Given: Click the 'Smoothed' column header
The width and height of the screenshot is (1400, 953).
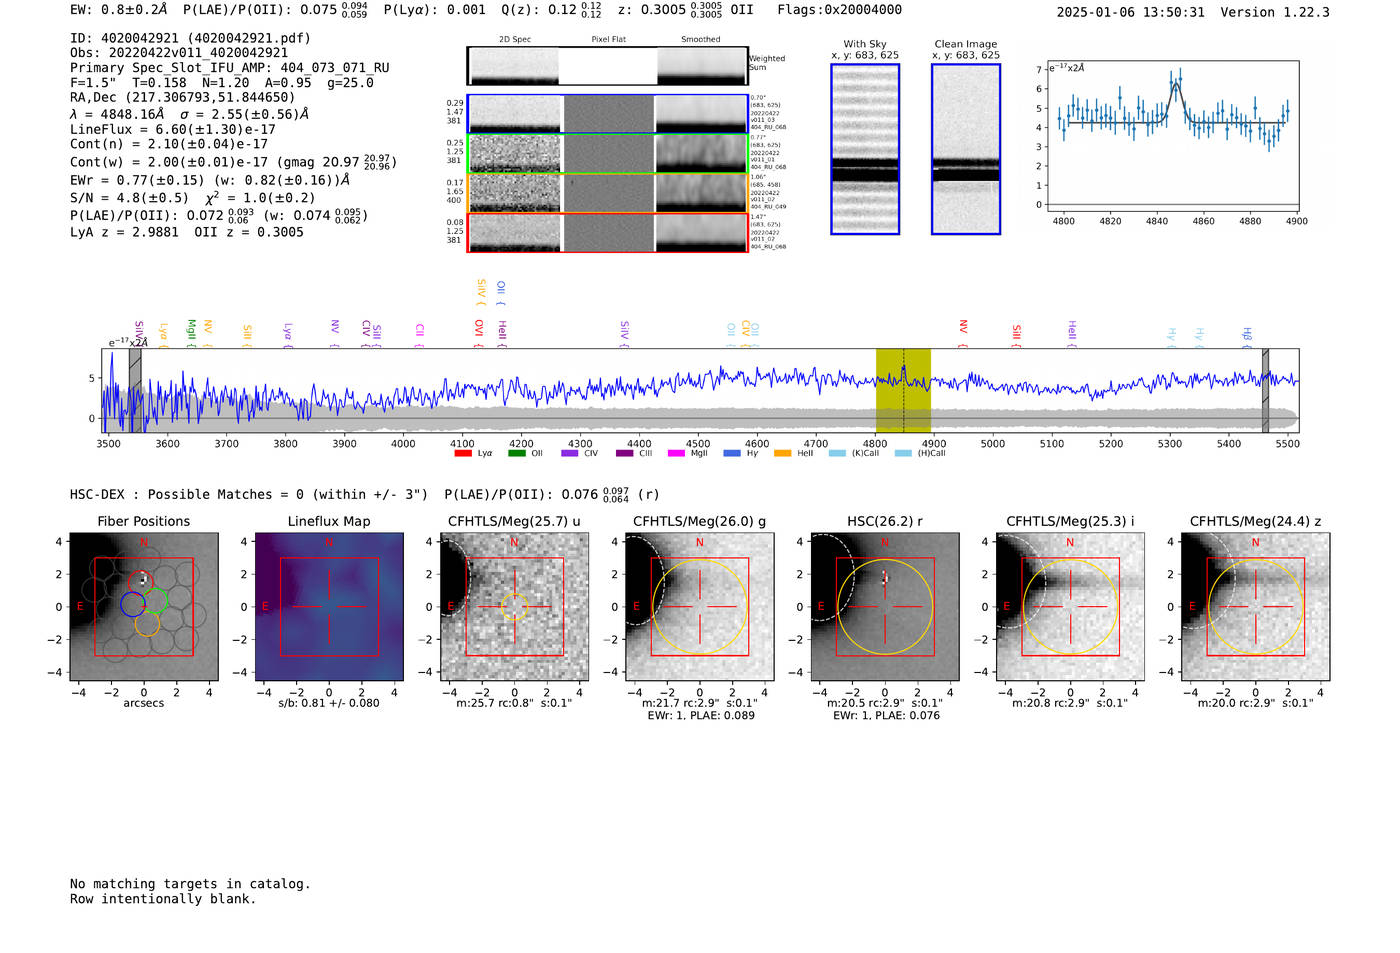Looking at the screenshot, I should (x=700, y=40).
